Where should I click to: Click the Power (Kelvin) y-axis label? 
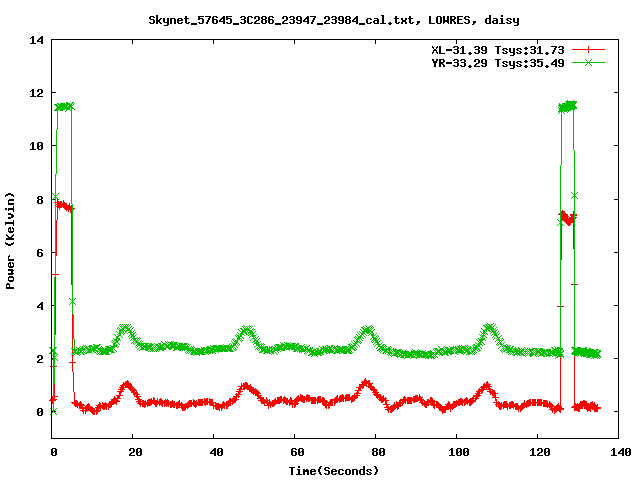(x=10, y=241)
